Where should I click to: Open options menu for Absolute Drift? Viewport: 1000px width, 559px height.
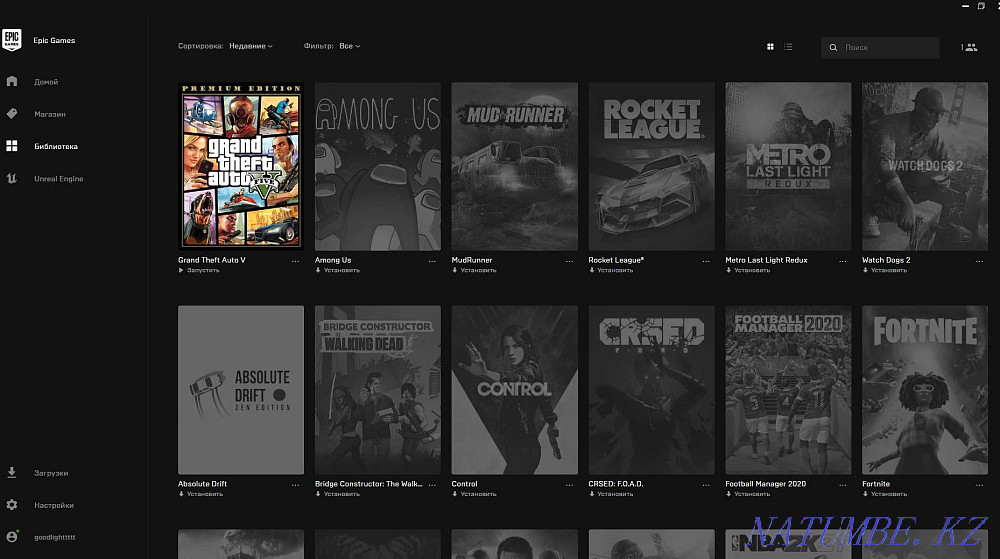pos(295,485)
